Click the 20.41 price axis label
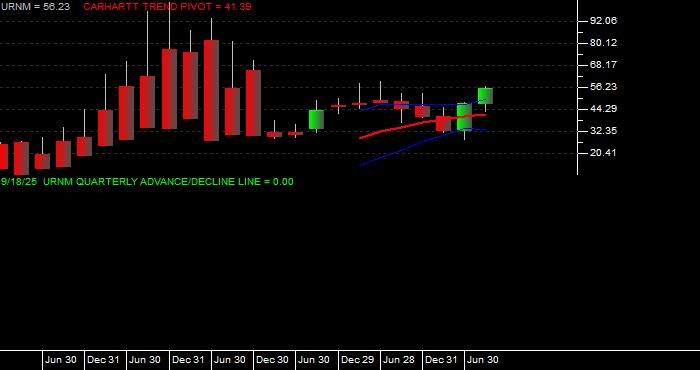 pos(603,153)
